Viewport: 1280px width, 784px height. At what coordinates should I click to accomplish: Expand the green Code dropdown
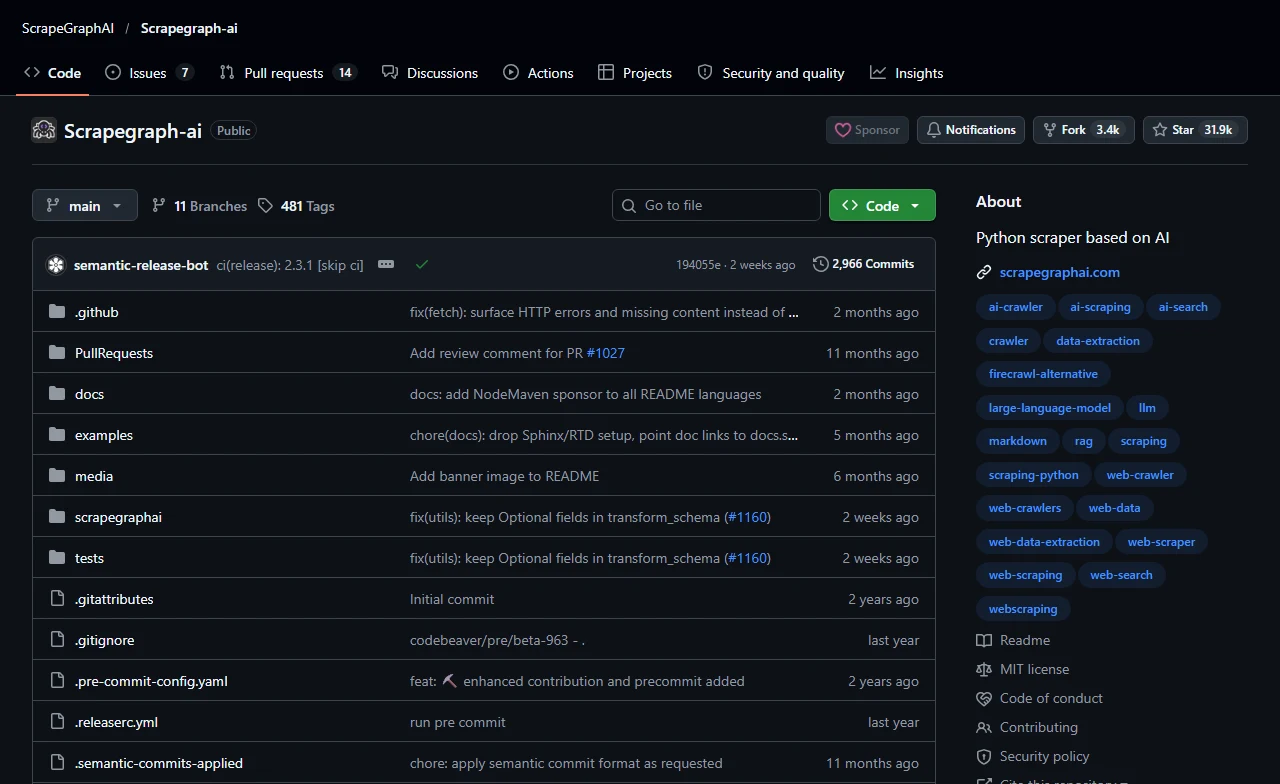pos(882,205)
